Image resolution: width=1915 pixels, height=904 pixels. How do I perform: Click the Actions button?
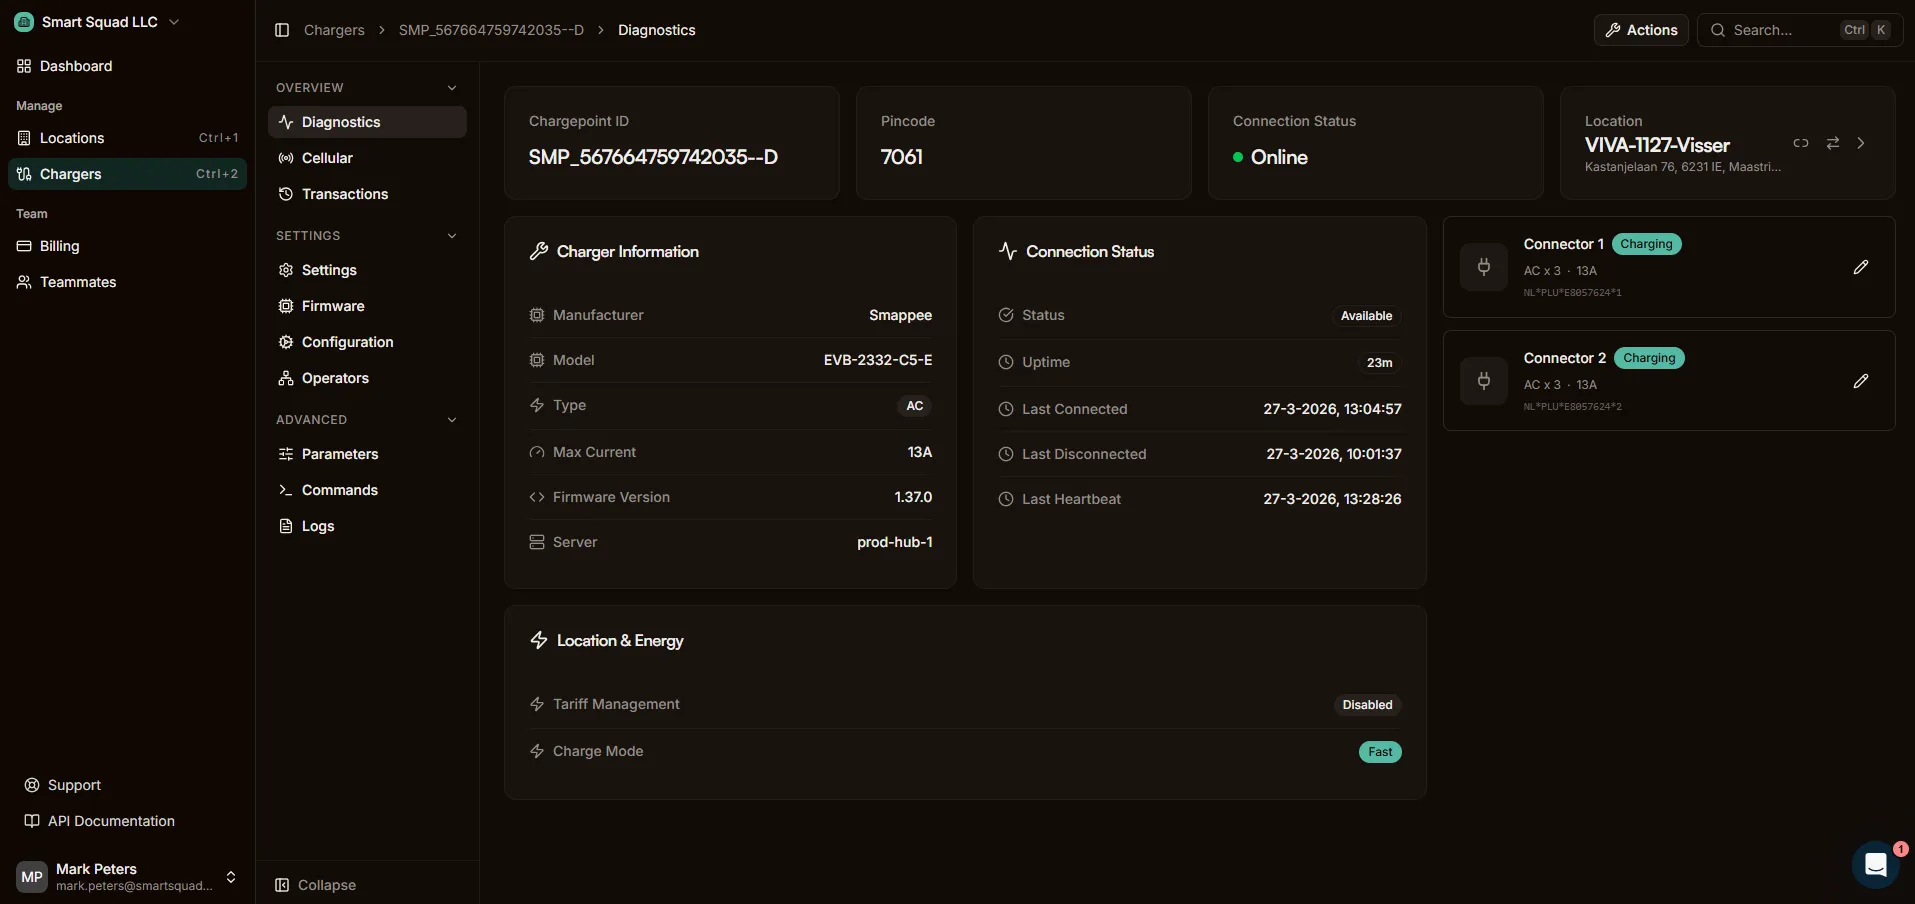tap(1641, 29)
